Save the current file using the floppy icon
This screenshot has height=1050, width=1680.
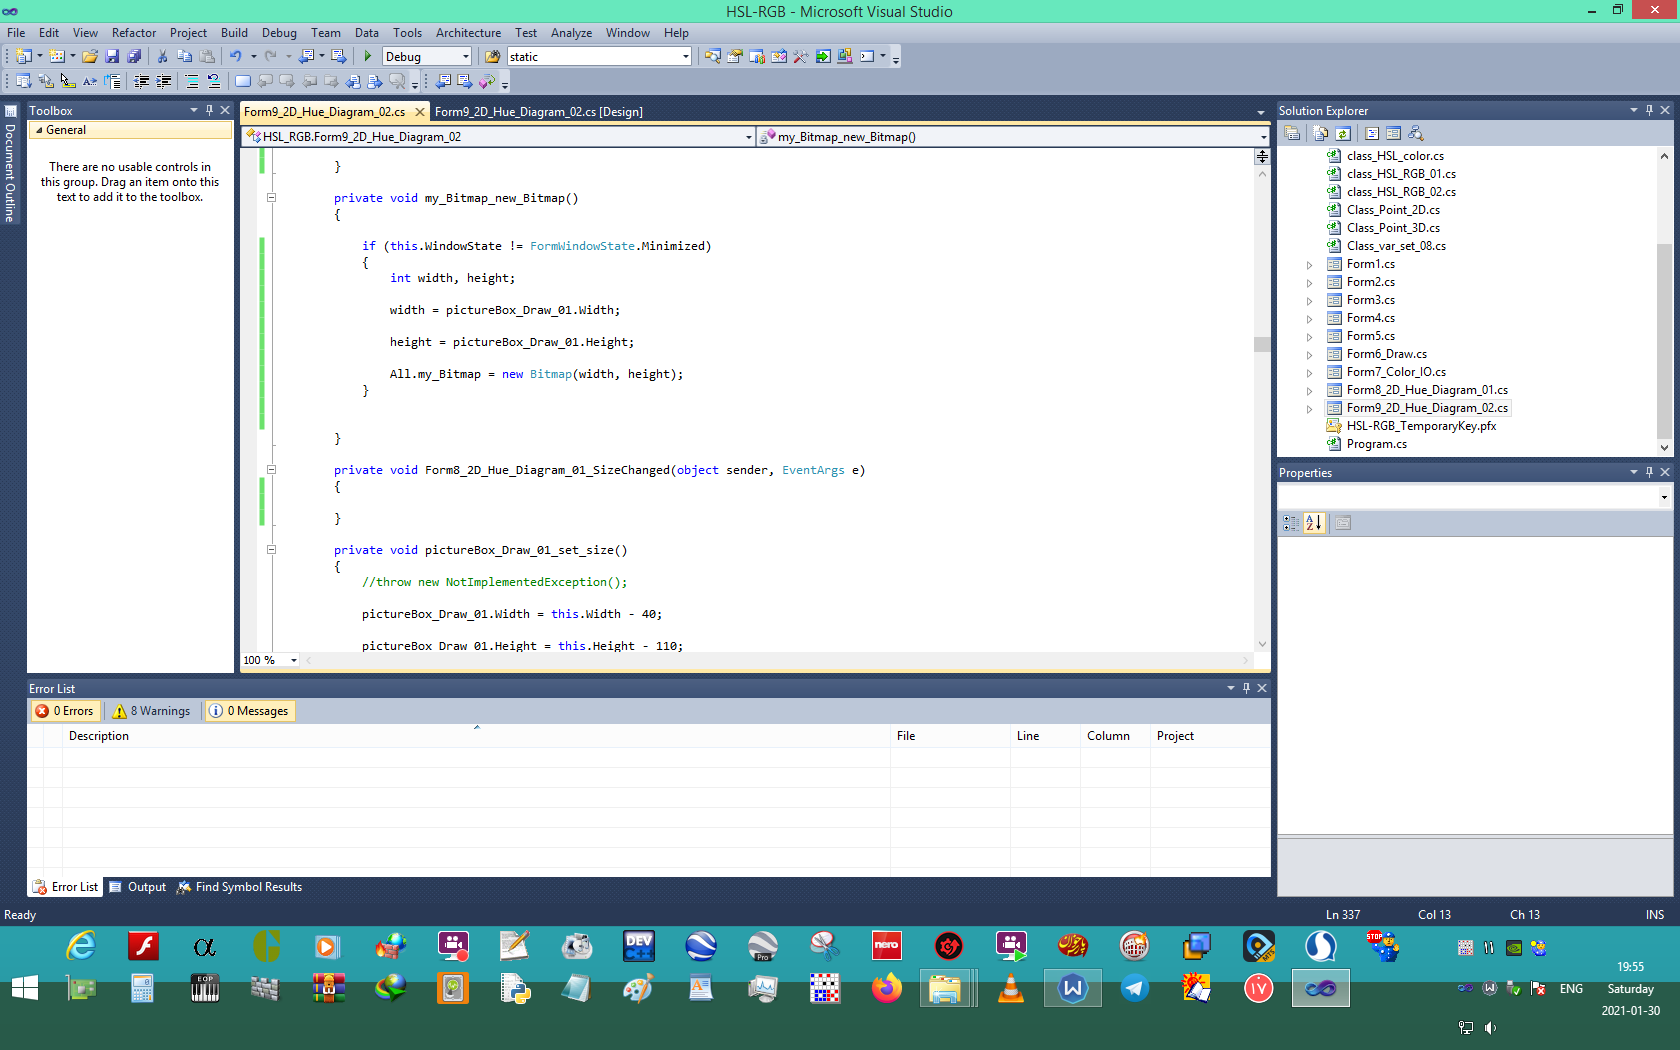pos(112,56)
